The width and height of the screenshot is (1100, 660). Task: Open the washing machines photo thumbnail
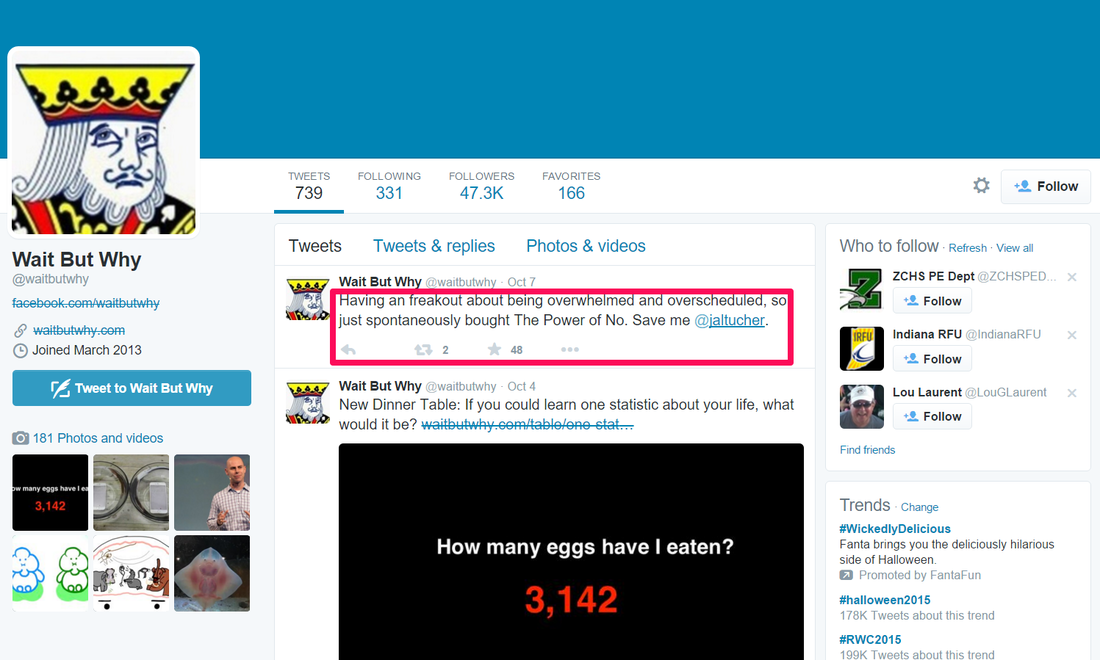pos(131,492)
